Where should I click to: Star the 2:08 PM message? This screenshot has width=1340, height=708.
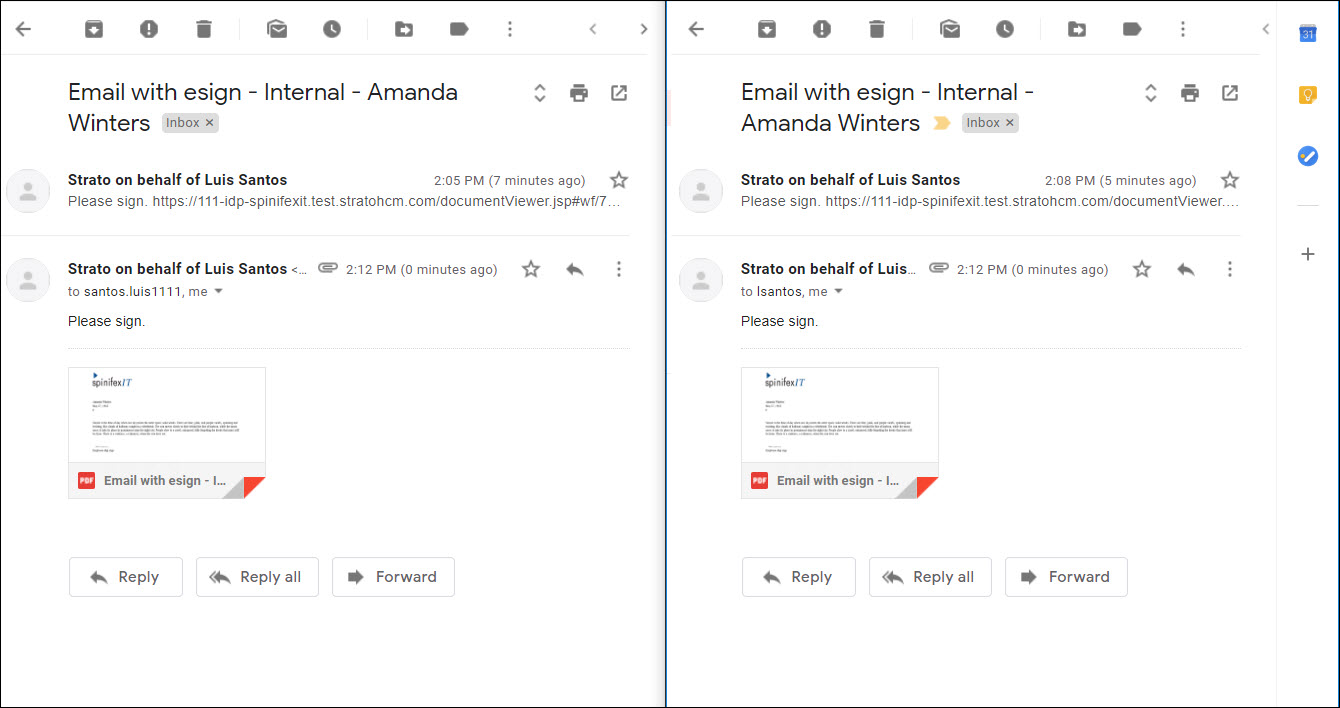click(1230, 180)
